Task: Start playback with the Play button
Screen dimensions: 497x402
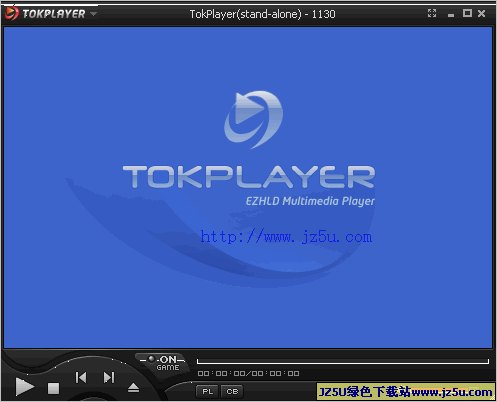Action: point(24,387)
